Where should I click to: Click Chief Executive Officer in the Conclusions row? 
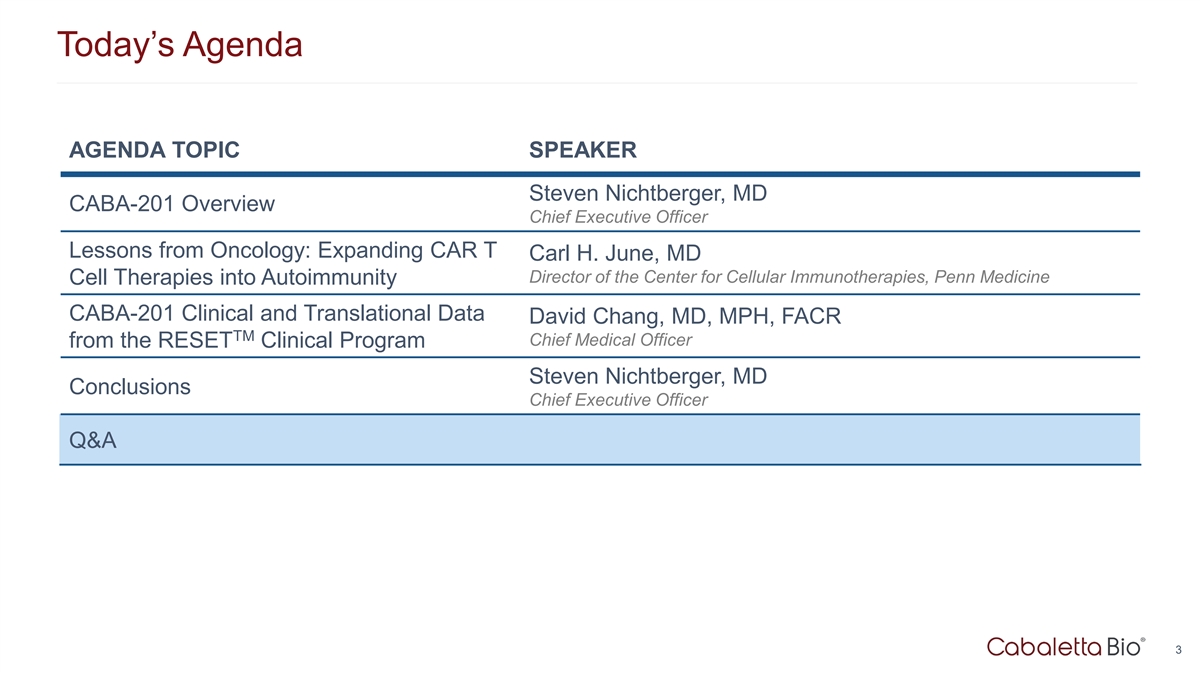click(x=617, y=400)
